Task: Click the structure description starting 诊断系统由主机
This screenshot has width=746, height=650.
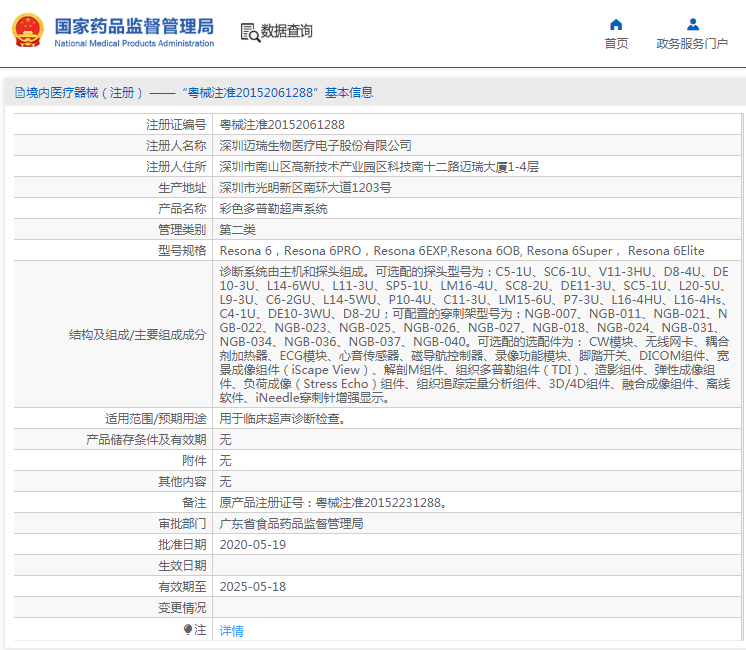Action: click(474, 335)
